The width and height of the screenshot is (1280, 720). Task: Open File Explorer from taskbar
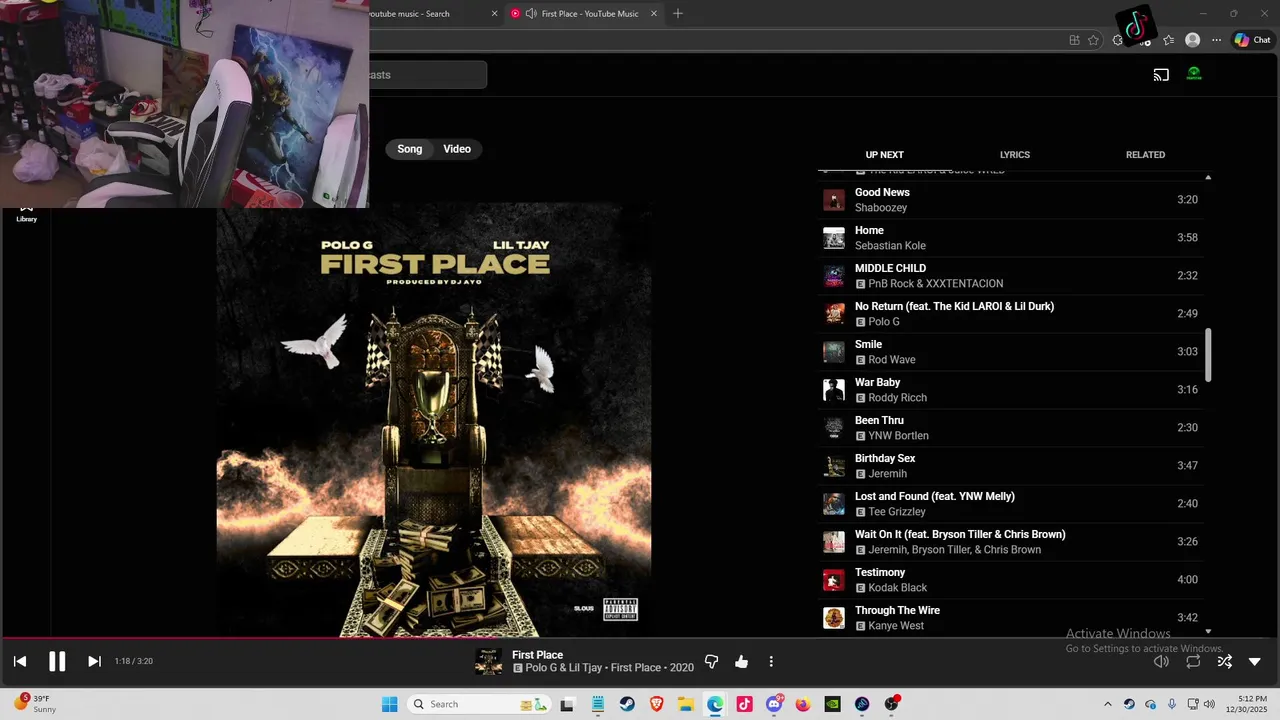[686, 704]
